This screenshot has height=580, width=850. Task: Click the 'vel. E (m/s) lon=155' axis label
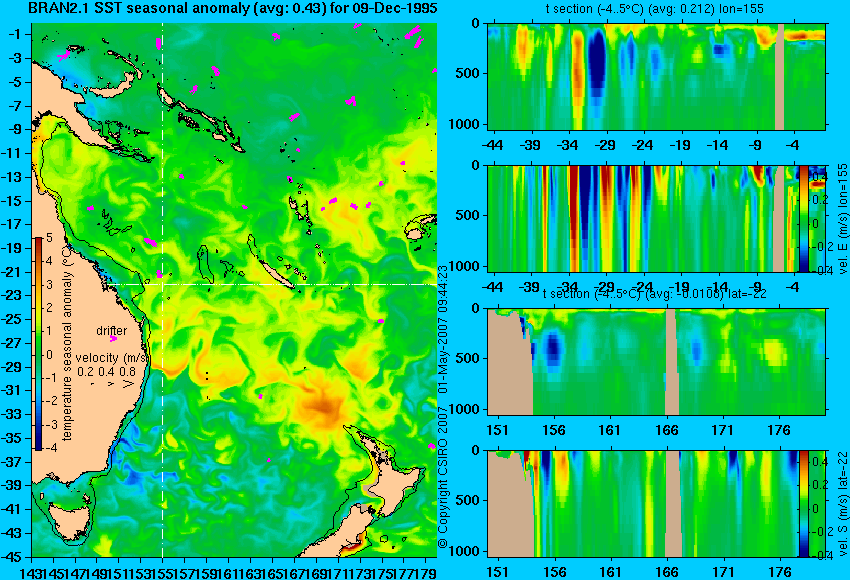(842, 220)
